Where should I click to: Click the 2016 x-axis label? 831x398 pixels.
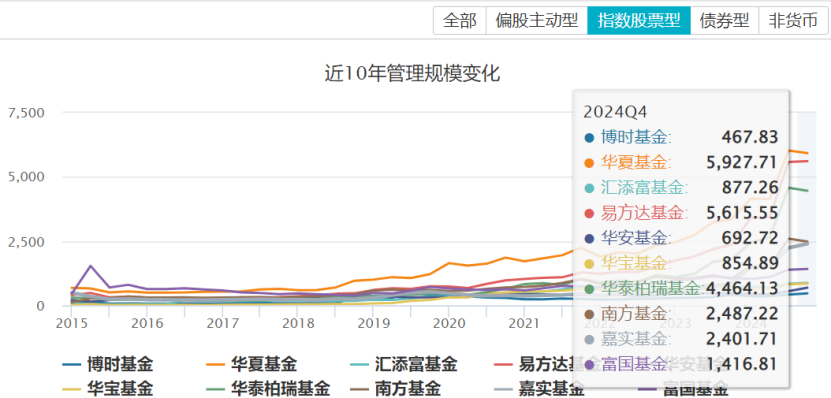pyautogui.click(x=146, y=323)
